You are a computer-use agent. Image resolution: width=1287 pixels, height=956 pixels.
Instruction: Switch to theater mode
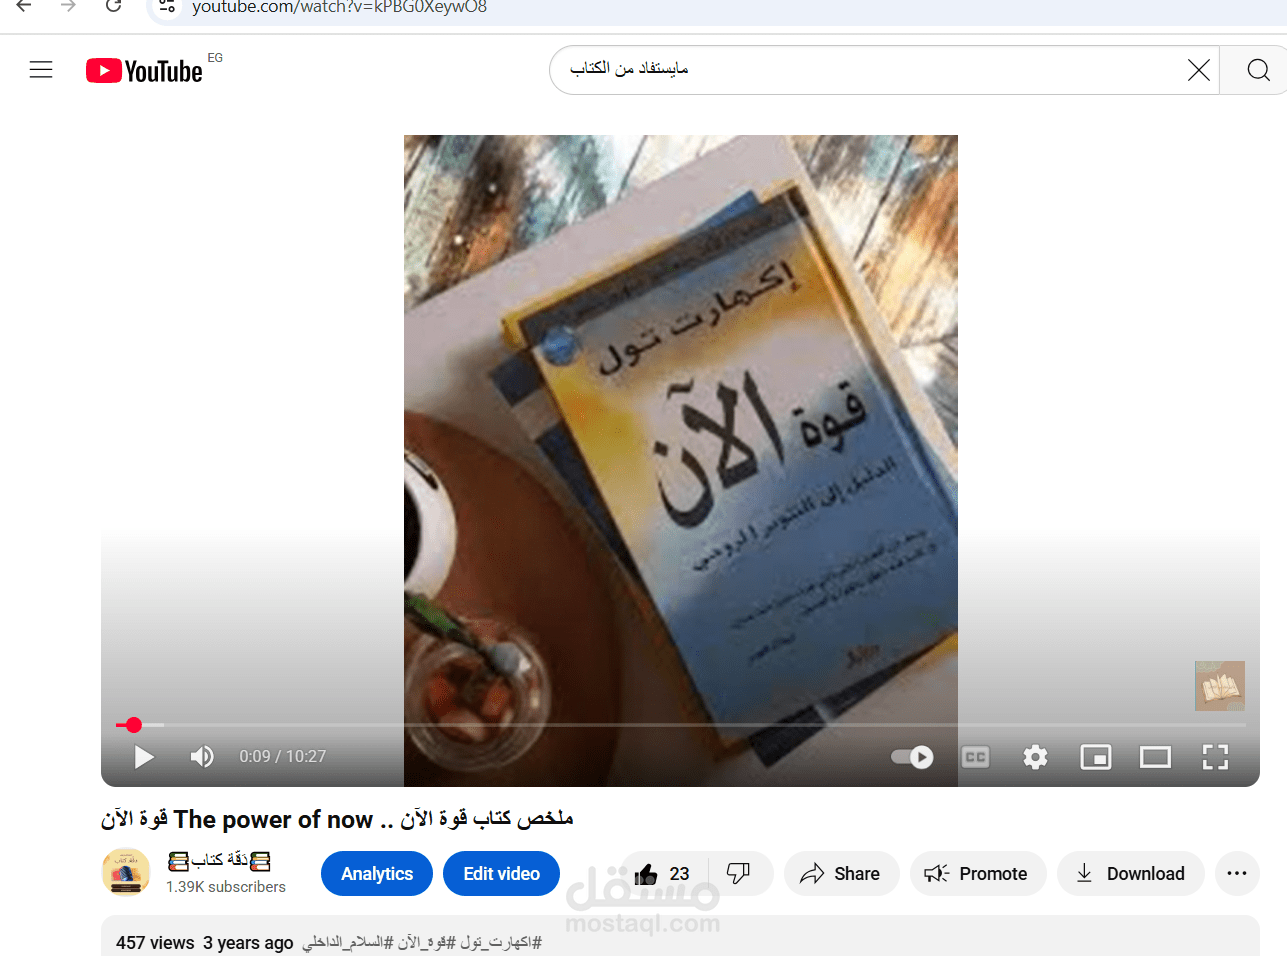click(1155, 757)
